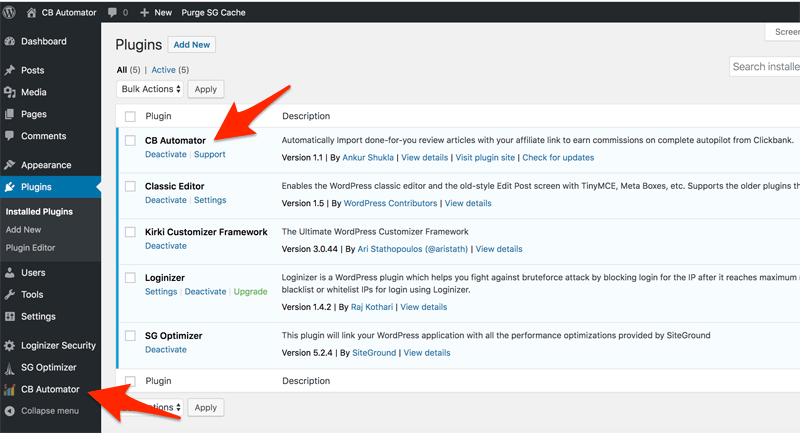The height and width of the screenshot is (433, 800).
Task: Tick the Classic Editor plugin checkbox
Action: (x=130, y=186)
